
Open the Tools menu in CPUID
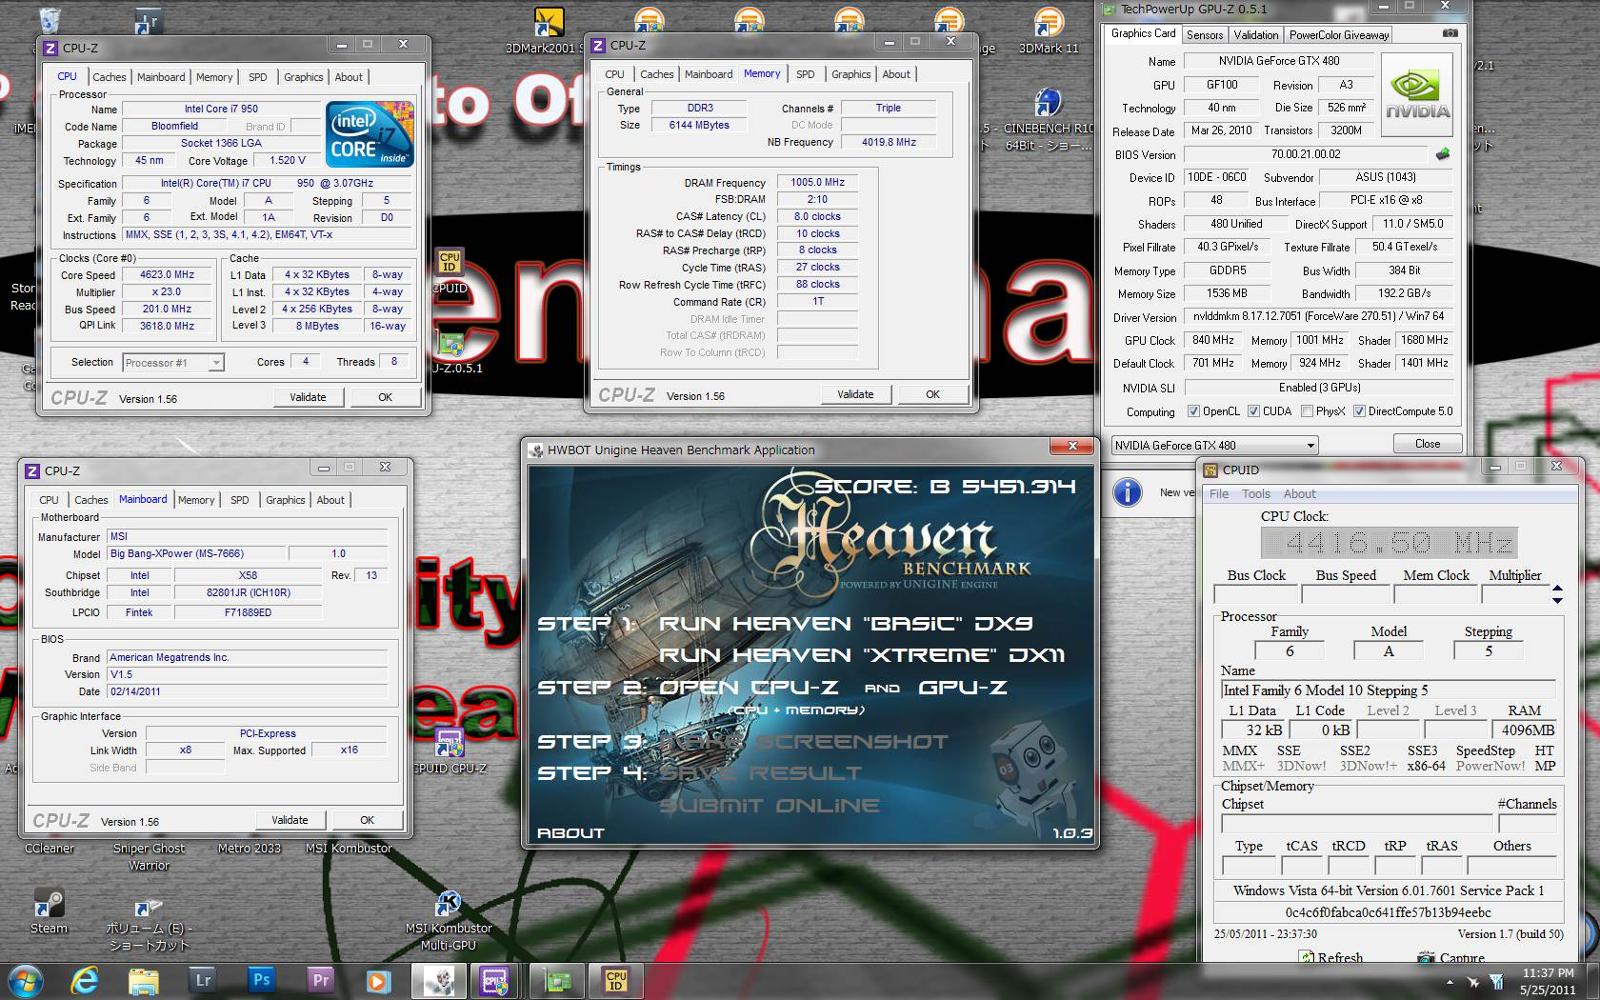(1256, 494)
